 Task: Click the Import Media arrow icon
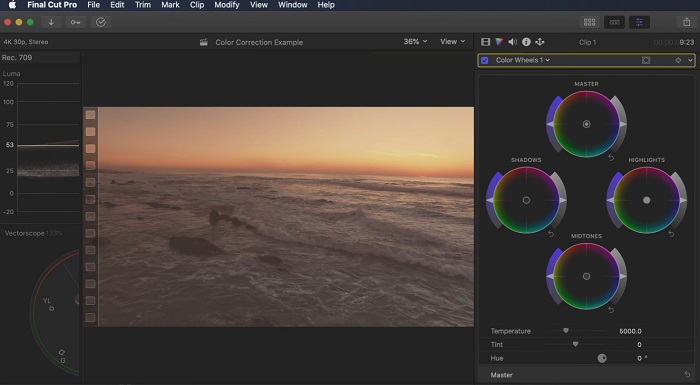pos(51,22)
